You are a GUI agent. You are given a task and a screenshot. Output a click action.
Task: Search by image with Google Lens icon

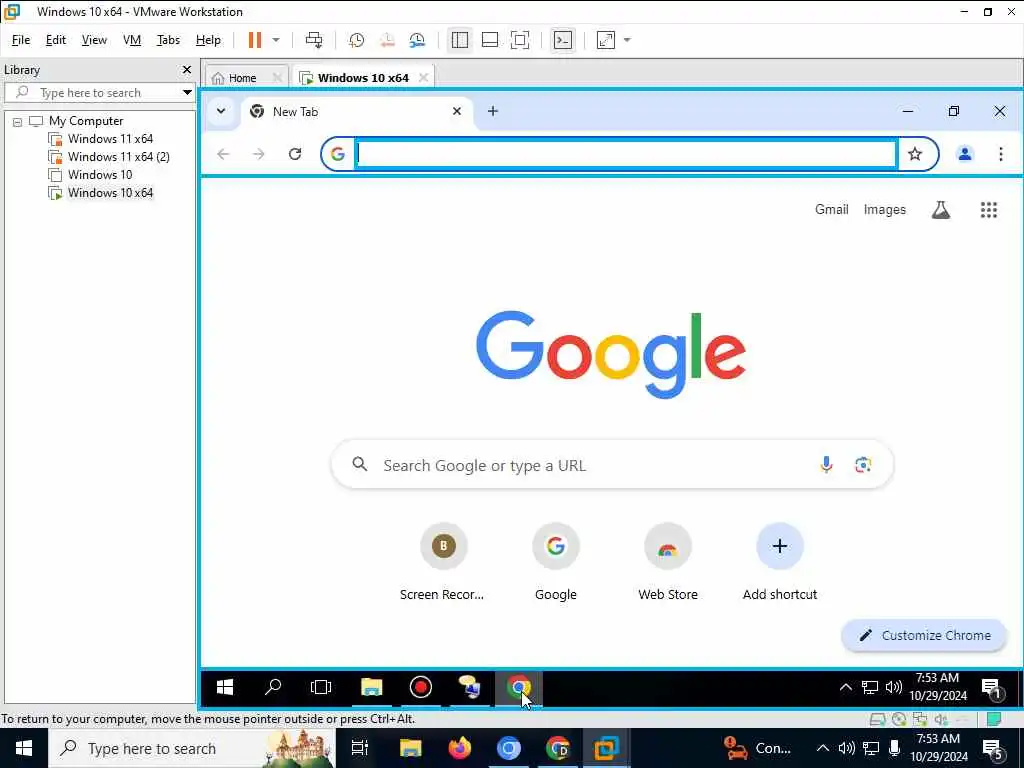863,464
